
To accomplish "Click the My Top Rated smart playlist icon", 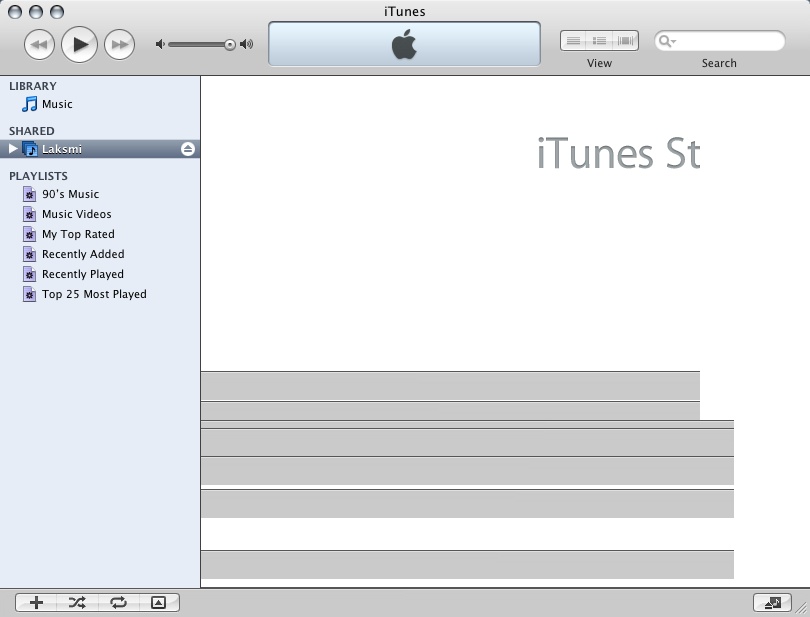I will (x=29, y=235).
